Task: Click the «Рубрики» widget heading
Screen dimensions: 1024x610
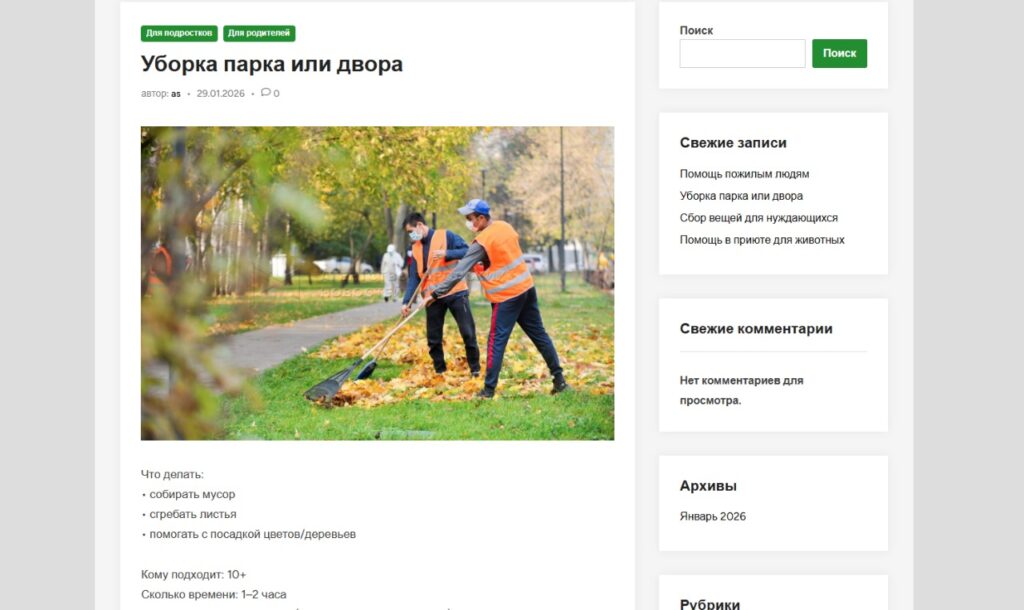Action: (710, 603)
